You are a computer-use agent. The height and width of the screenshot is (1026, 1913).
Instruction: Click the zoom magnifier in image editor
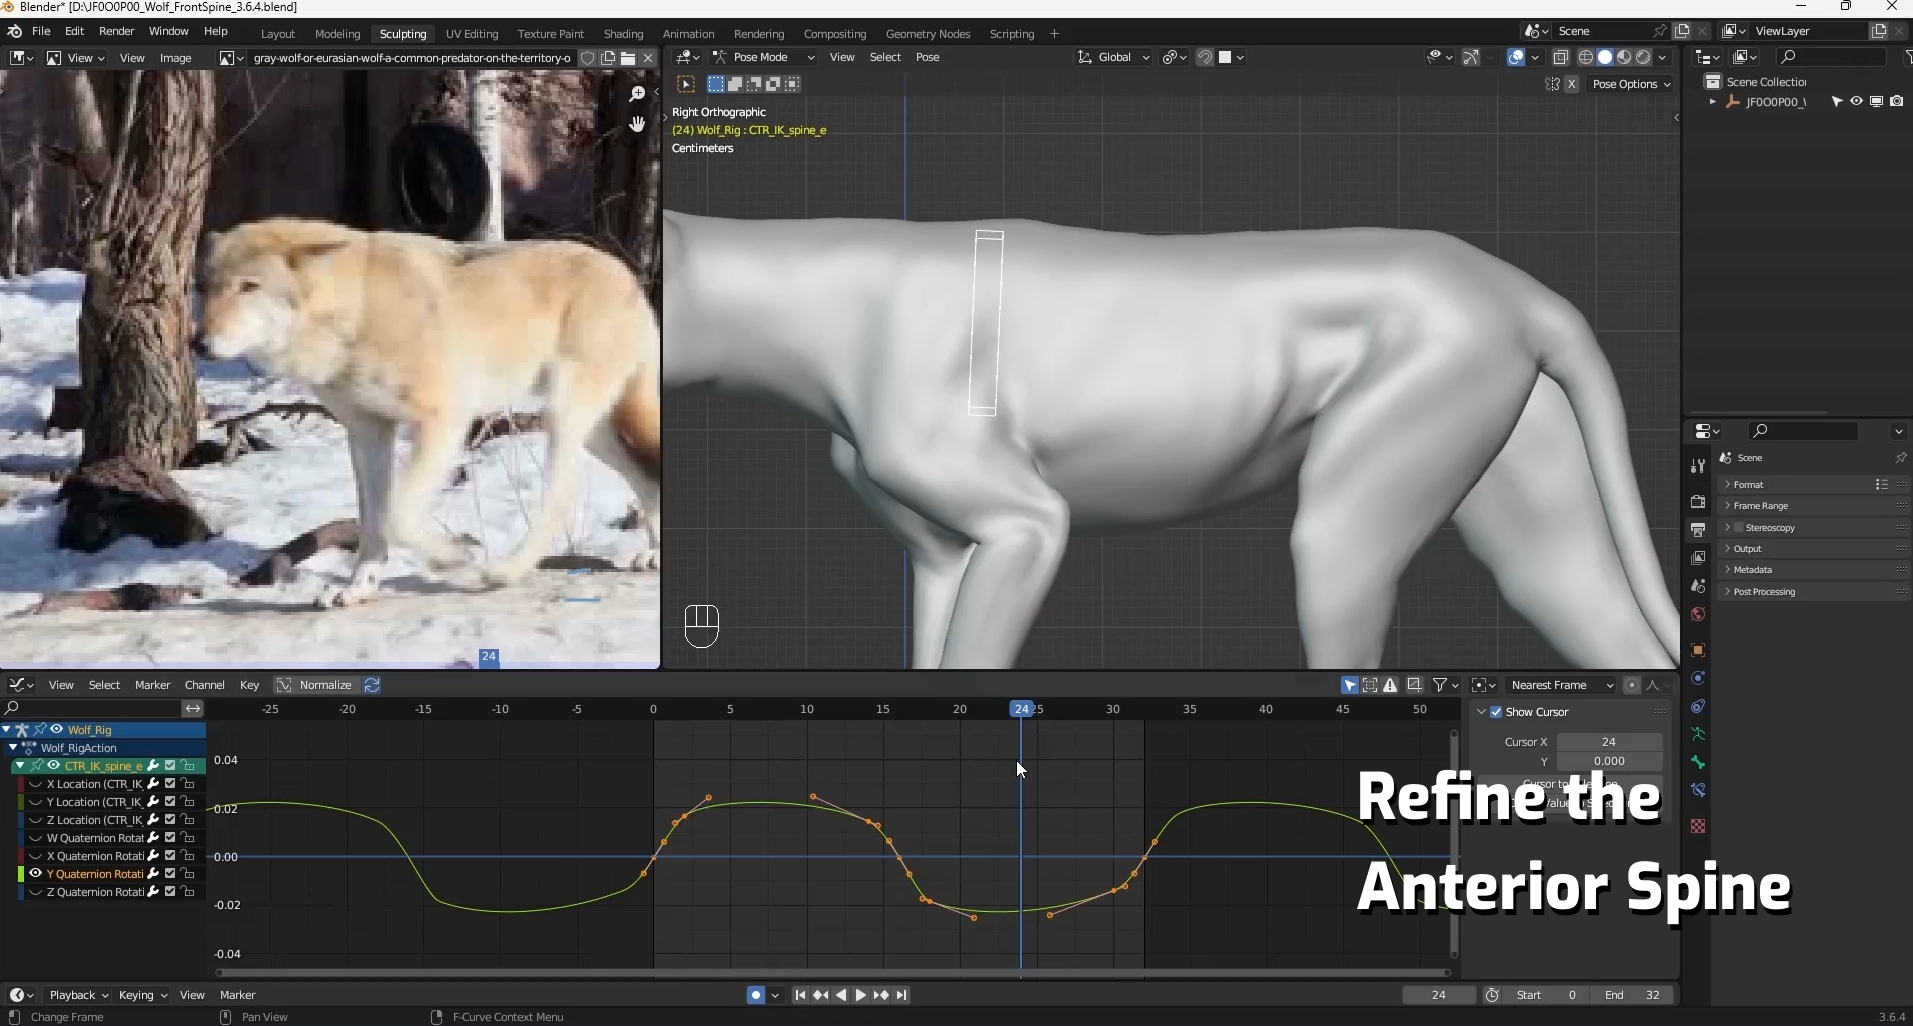pos(637,94)
